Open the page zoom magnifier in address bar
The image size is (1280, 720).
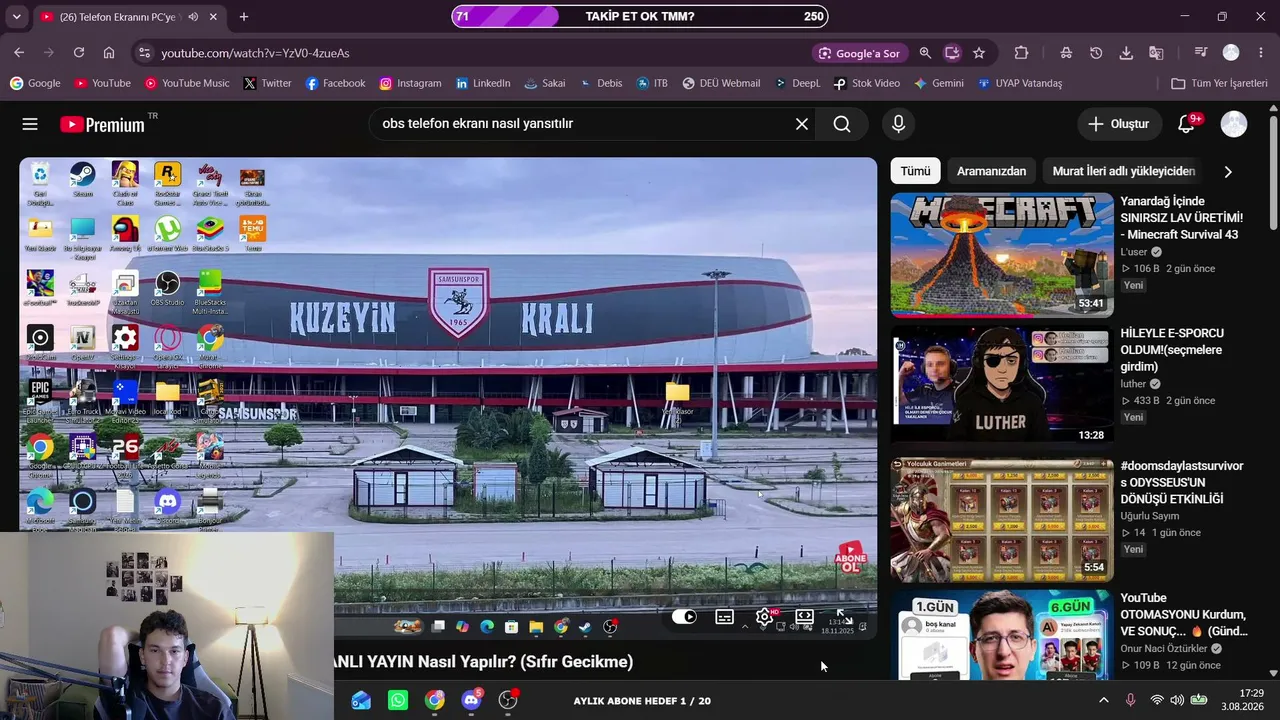point(925,53)
